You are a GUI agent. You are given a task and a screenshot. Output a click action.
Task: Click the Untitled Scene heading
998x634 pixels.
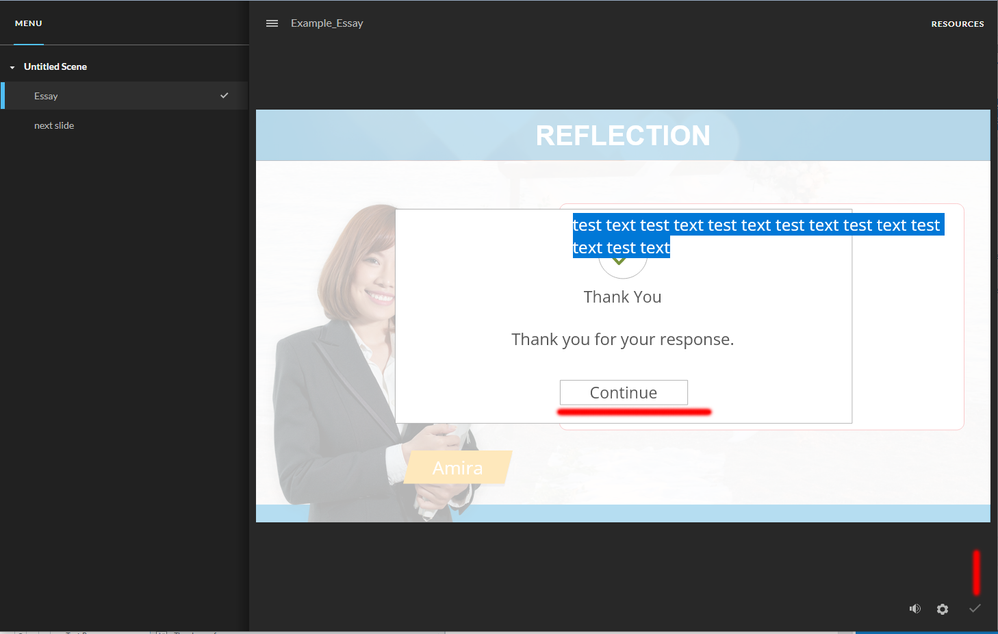[x=55, y=67]
